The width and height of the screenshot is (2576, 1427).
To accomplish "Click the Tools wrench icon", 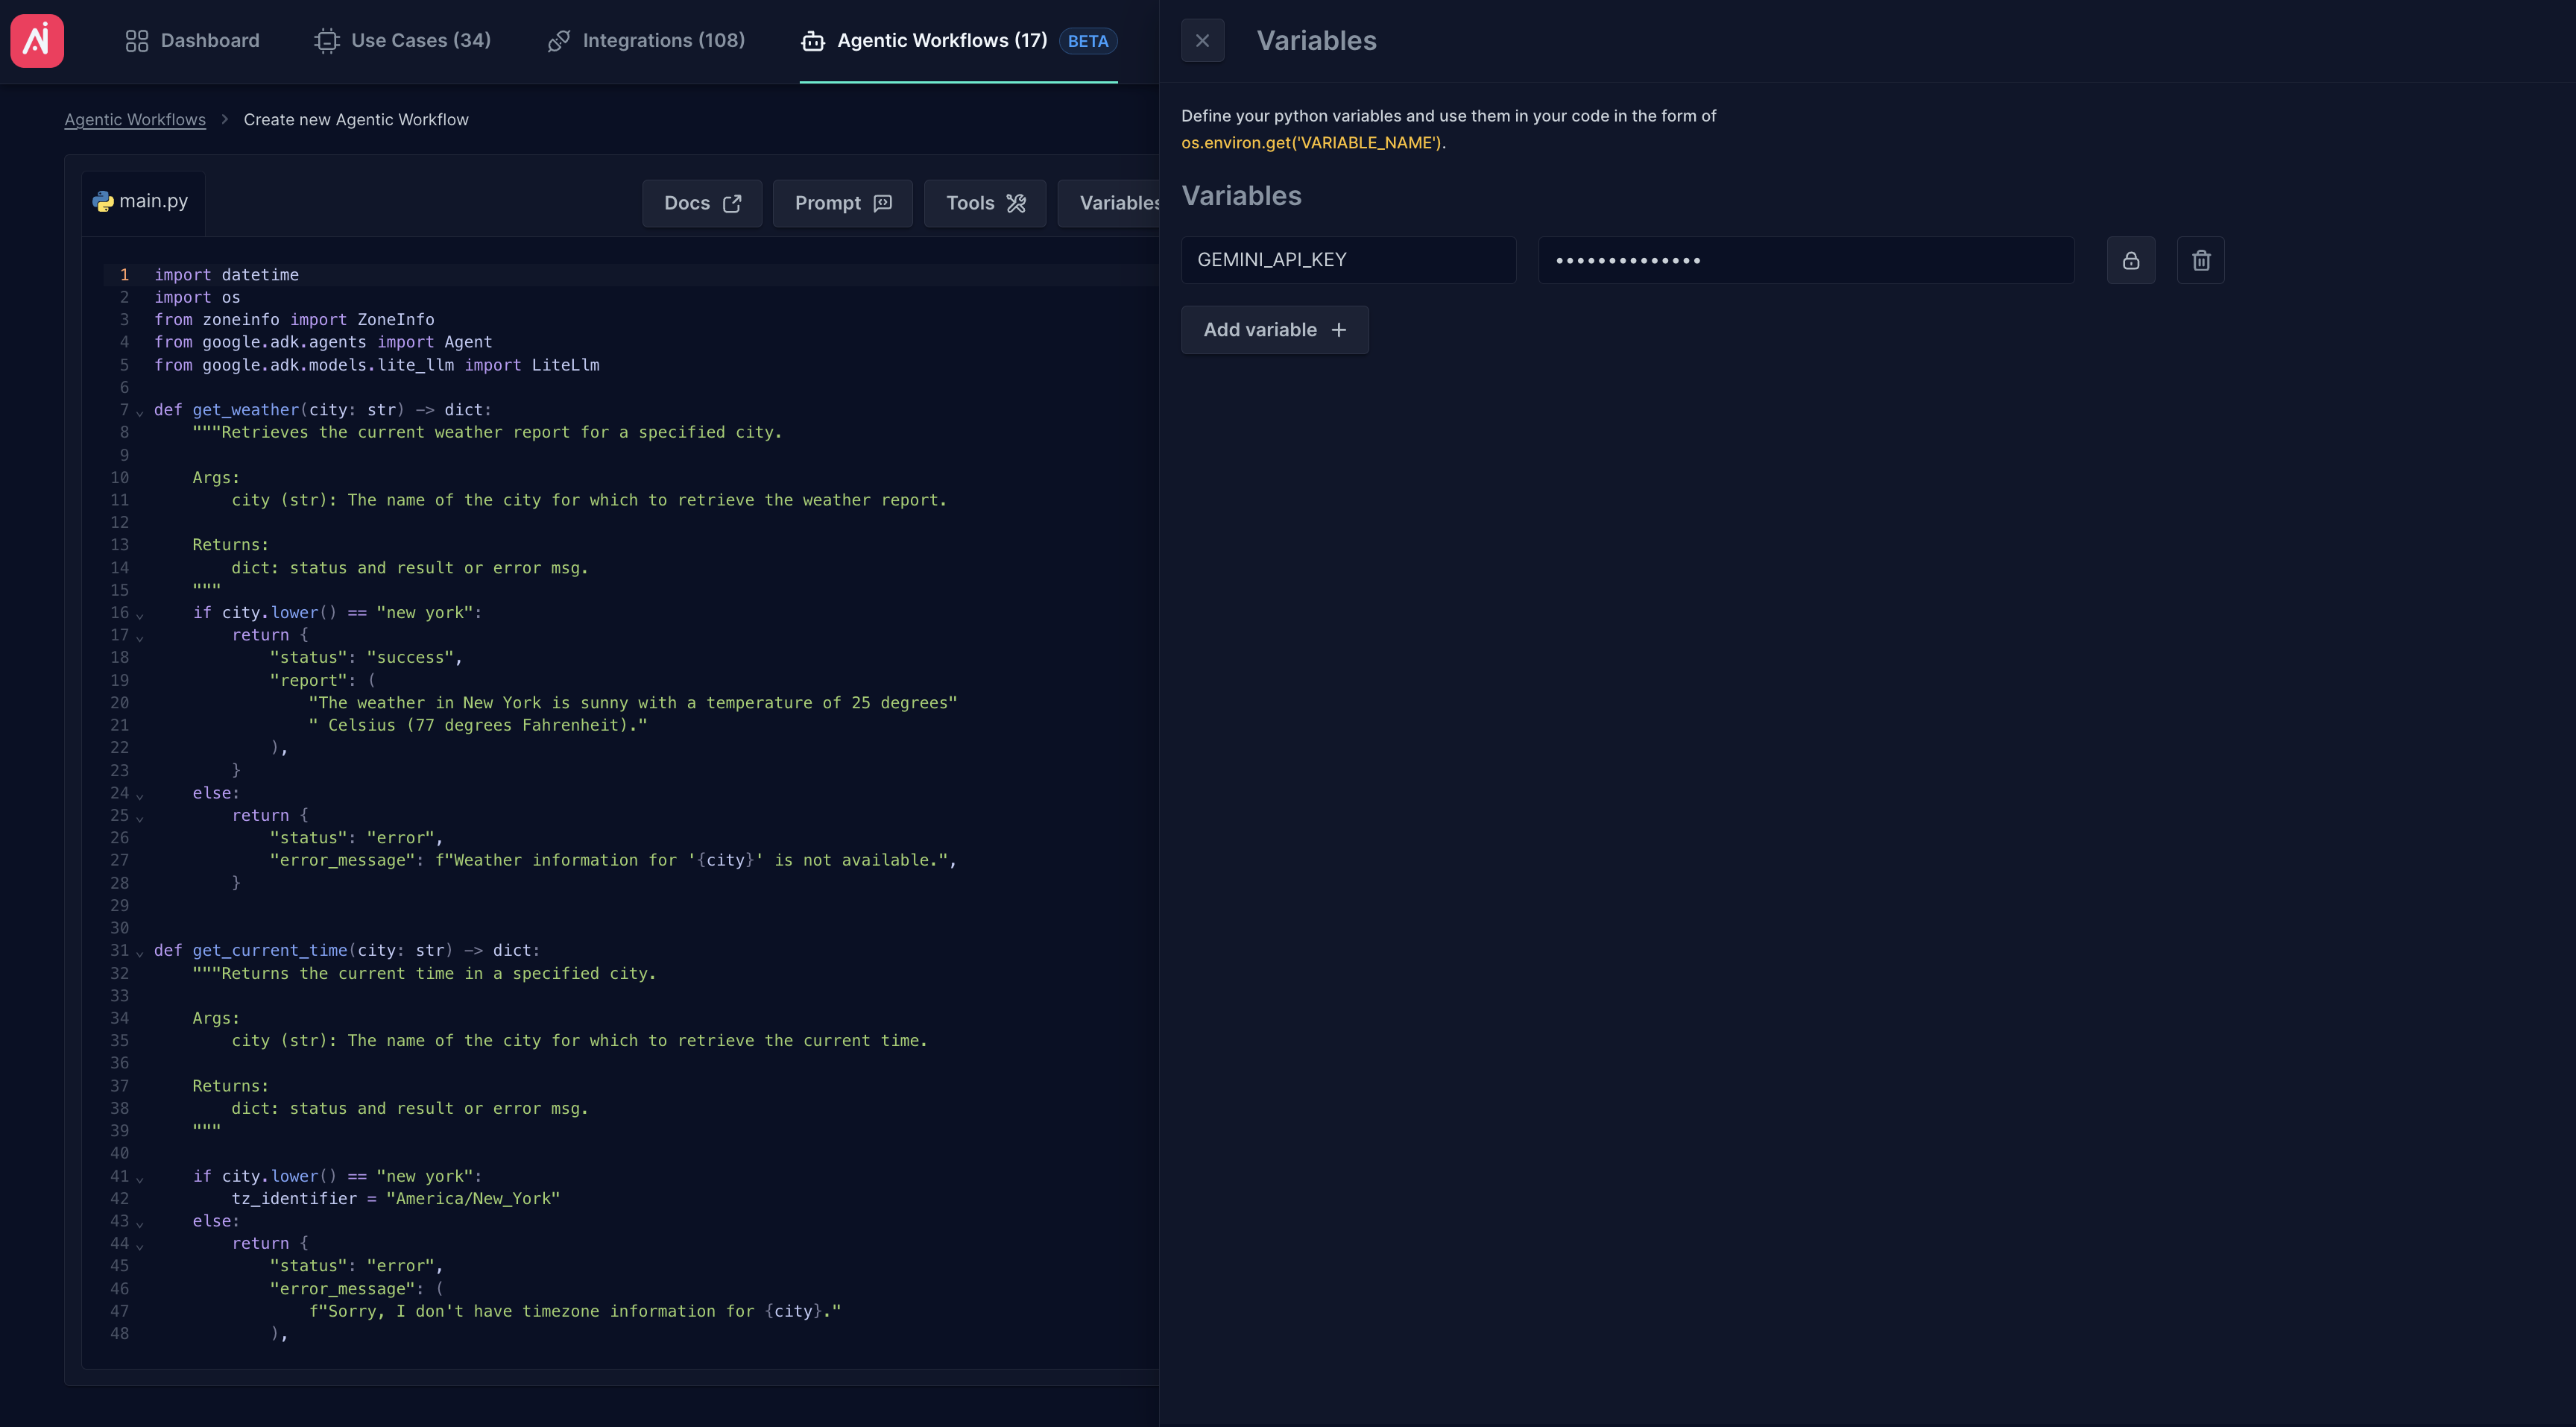I will point(1016,203).
